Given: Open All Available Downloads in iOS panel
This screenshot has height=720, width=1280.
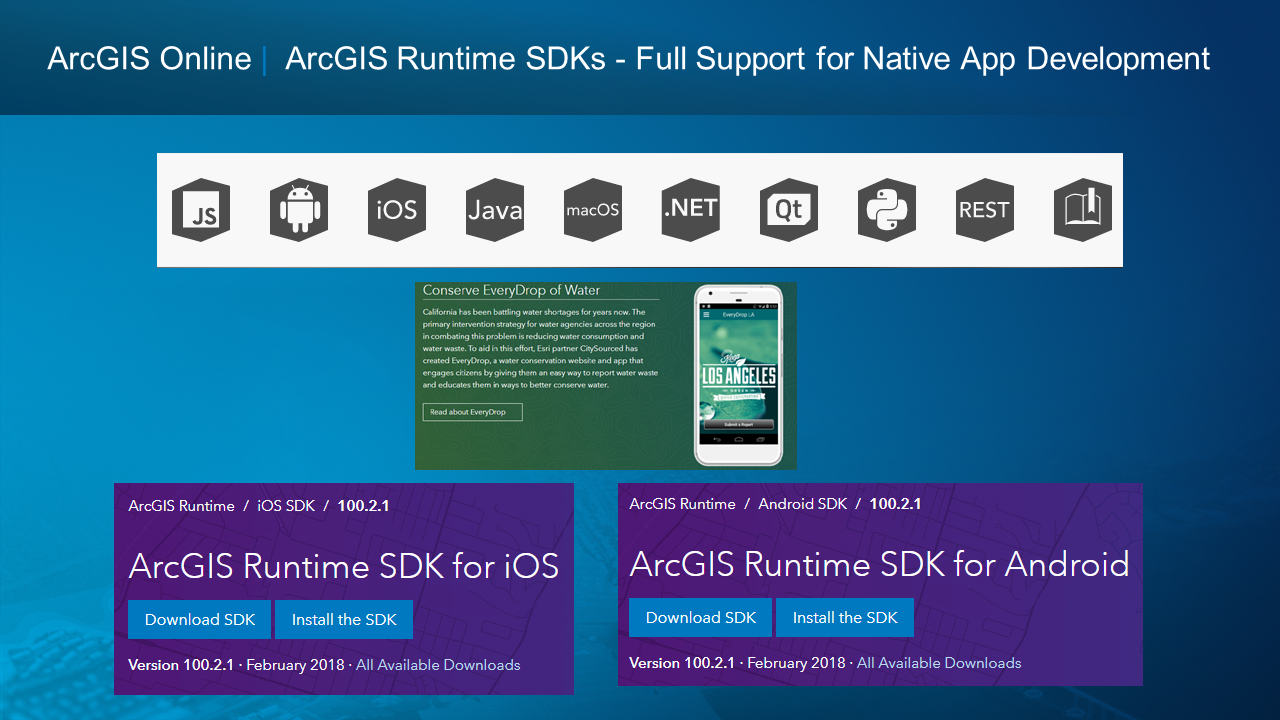Looking at the screenshot, I should [x=438, y=665].
